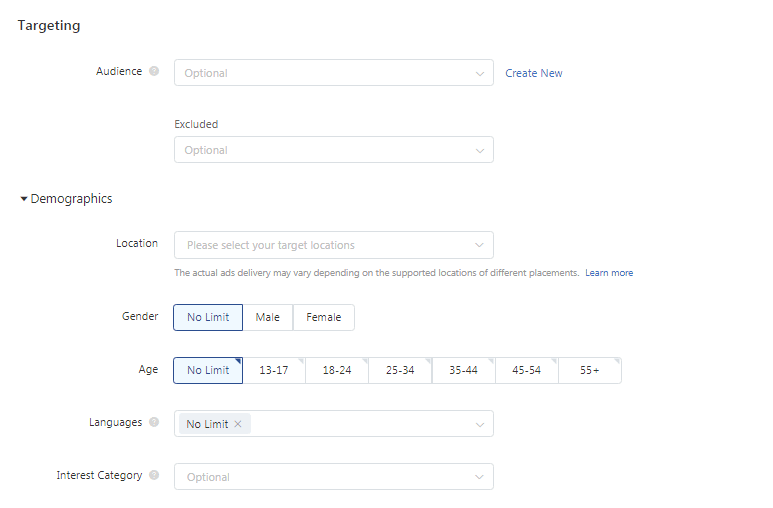Open the Excluded audience dropdown
This screenshot has width=773, height=508.
[x=333, y=150]
